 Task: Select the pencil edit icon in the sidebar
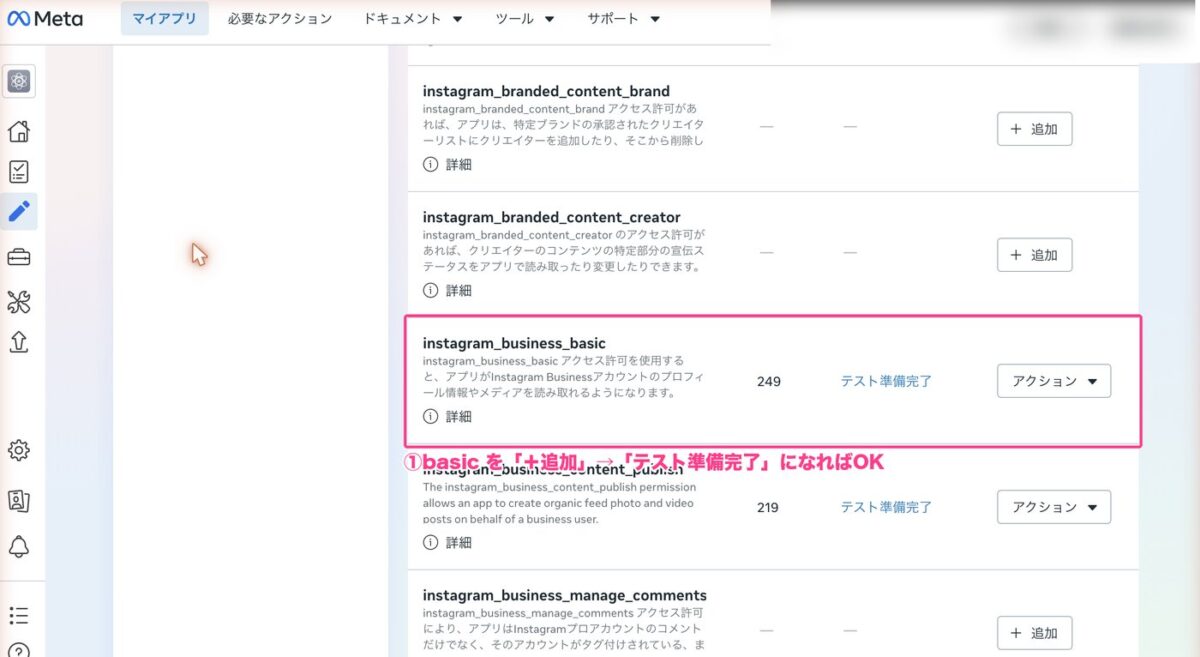tap(19, 212)
